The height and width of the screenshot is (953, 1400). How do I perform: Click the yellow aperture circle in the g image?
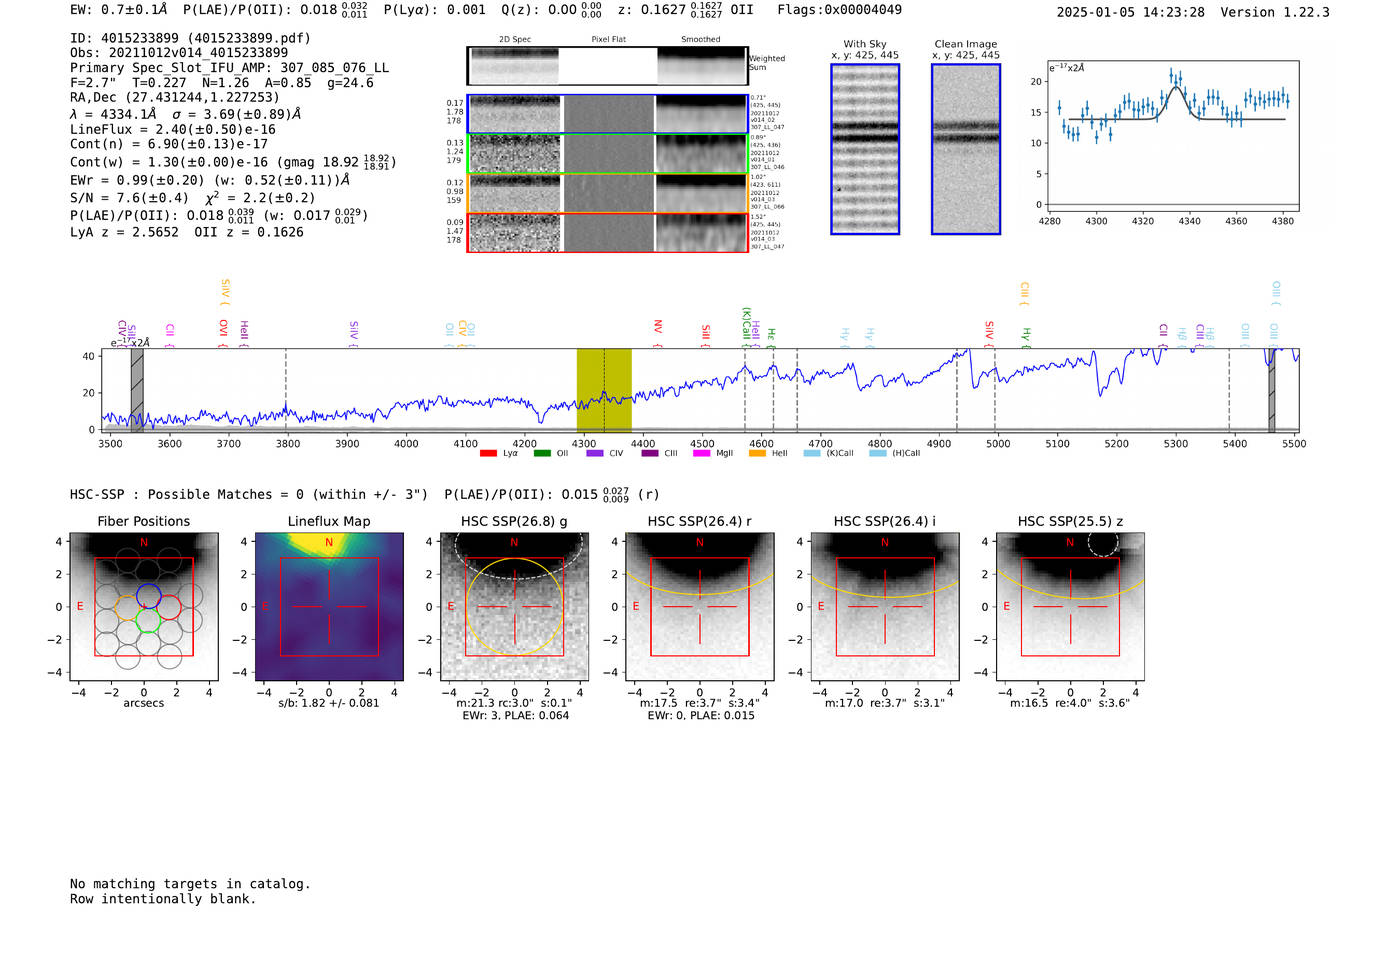(514, 607)
